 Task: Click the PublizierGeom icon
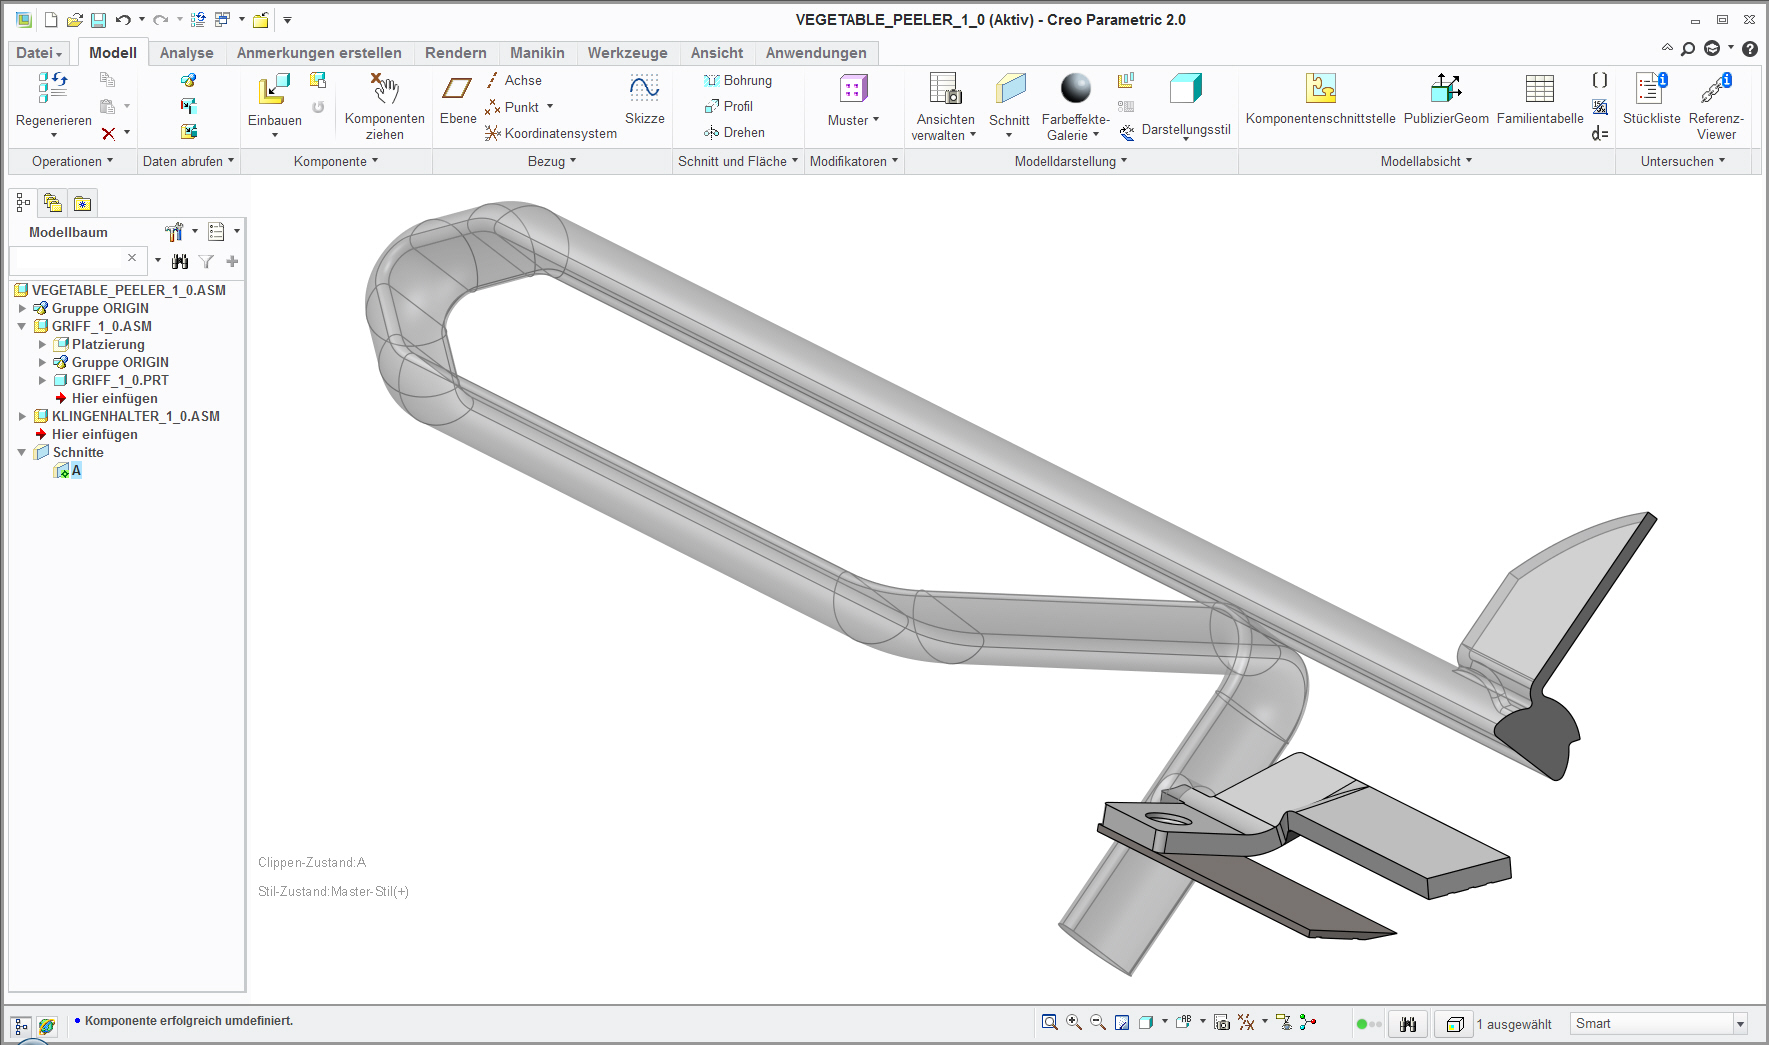tap(1446, 88)
